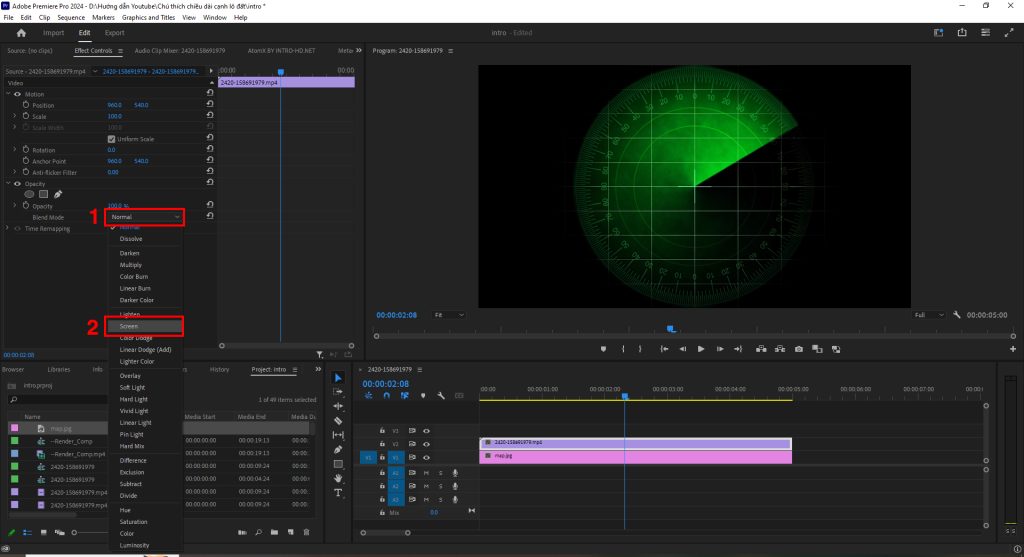Select the Type tool
Image resolution: width=1024 pixels, height=557 pixels.
pyautogui.click(x=338, y=493)
